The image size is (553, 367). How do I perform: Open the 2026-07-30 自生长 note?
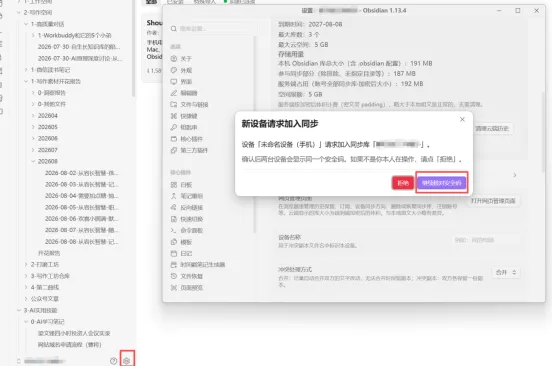[x=79, y=47]
